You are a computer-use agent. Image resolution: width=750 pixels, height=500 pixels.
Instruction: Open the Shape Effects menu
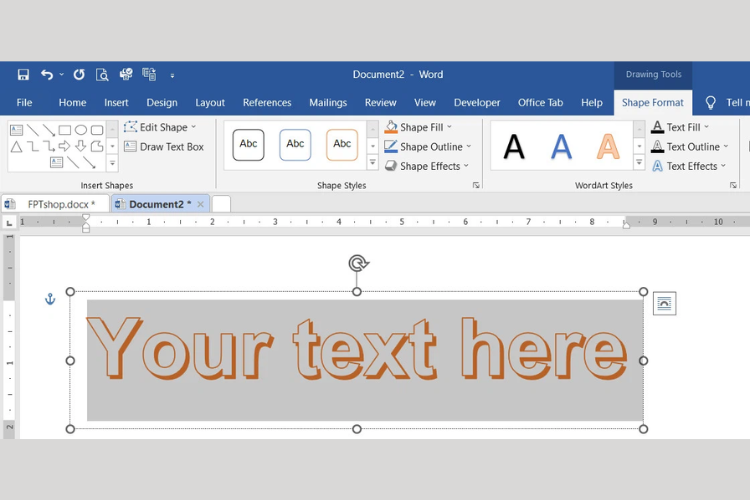(x=427, y=166)
